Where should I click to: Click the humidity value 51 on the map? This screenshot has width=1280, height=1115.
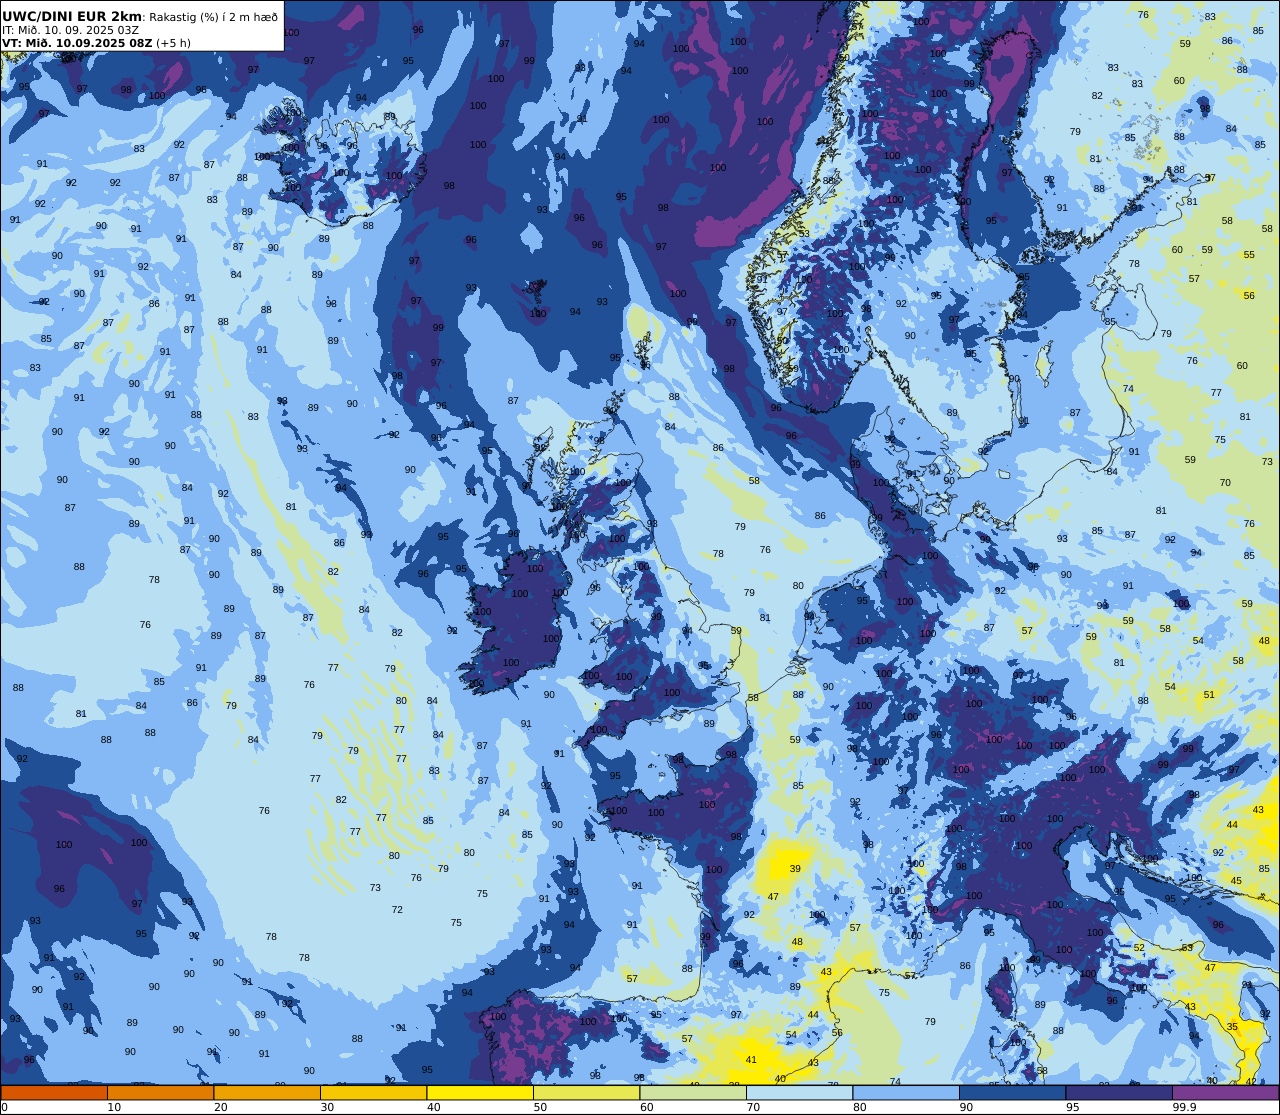(x=1209, y=695)
